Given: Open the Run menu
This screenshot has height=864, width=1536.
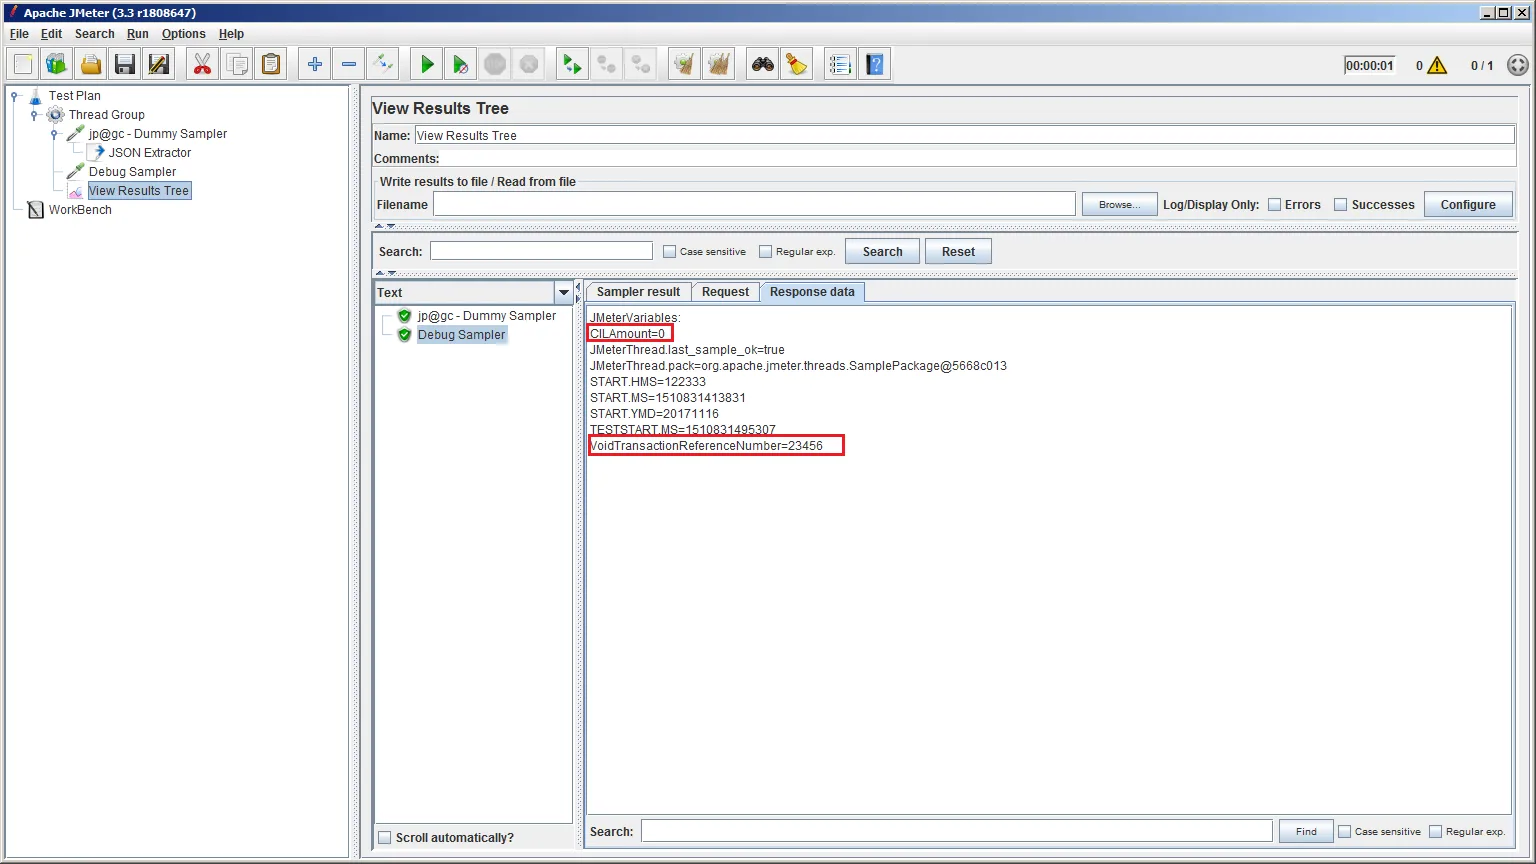Looking at the screenshot, I should click(x=138, y=34).
